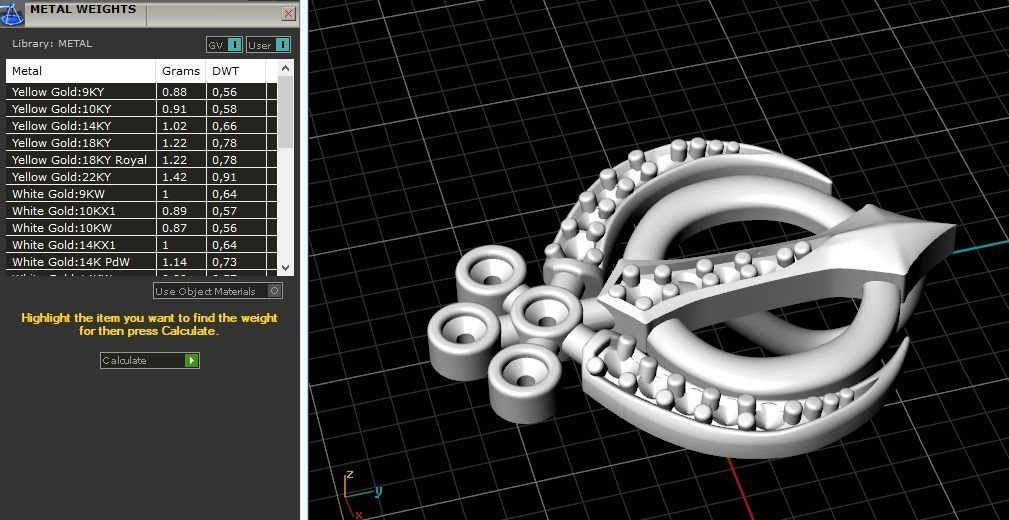Click DWT value 0,73 for 14K PdW

(225, 262)
